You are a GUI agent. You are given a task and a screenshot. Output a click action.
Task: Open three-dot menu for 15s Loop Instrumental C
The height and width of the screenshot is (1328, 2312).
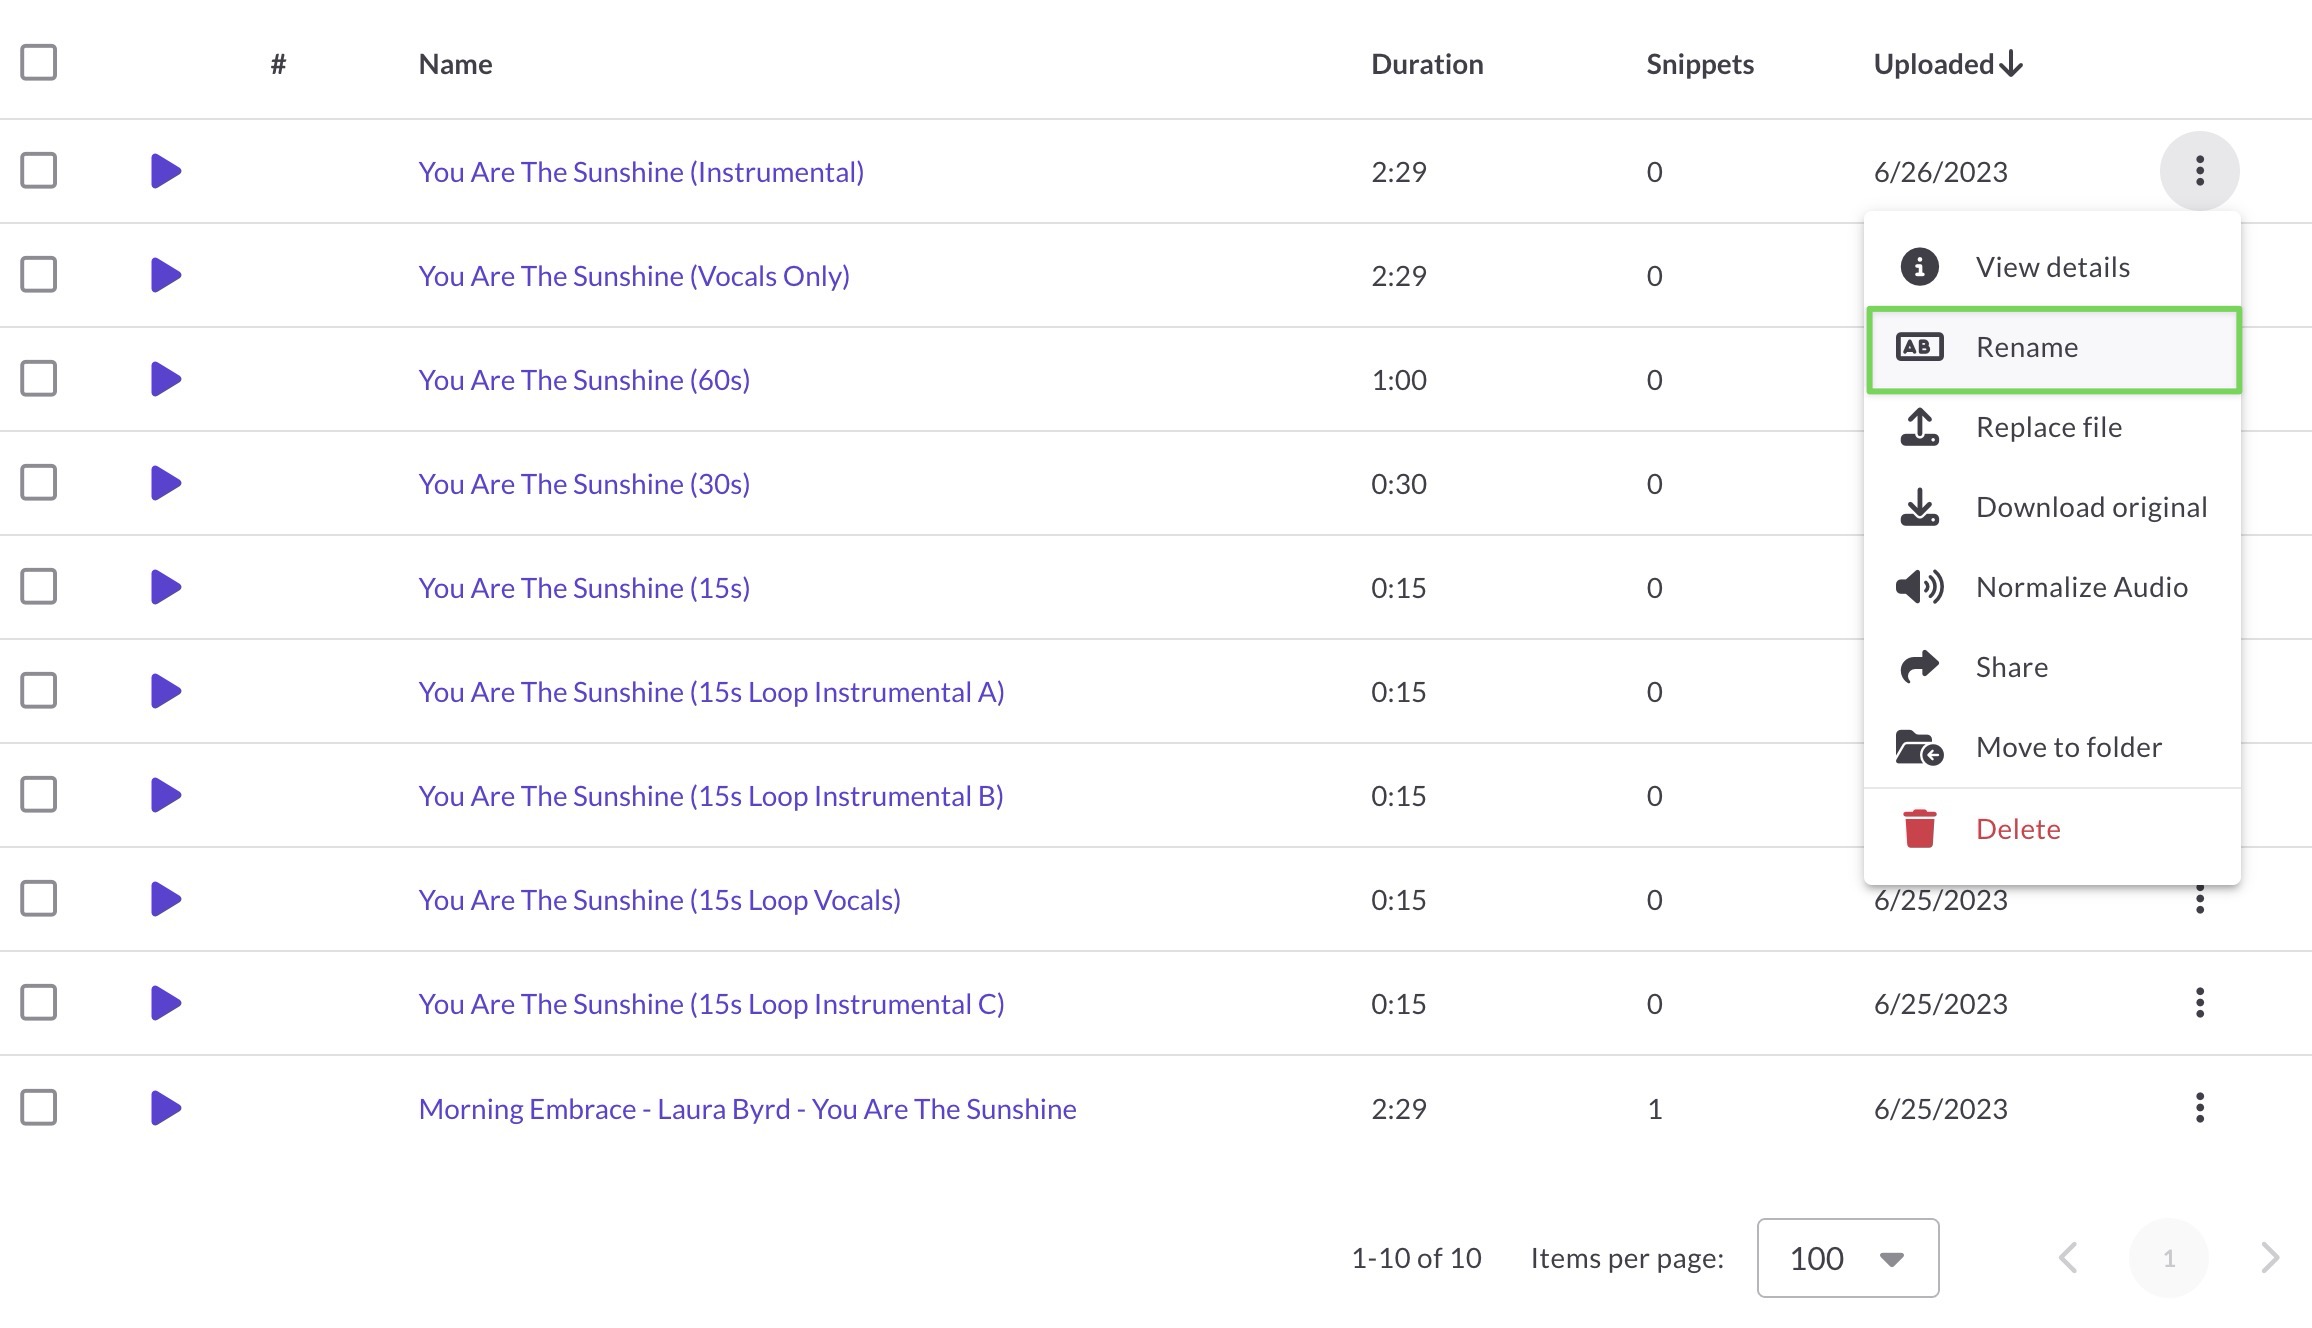(2199, 1003)
